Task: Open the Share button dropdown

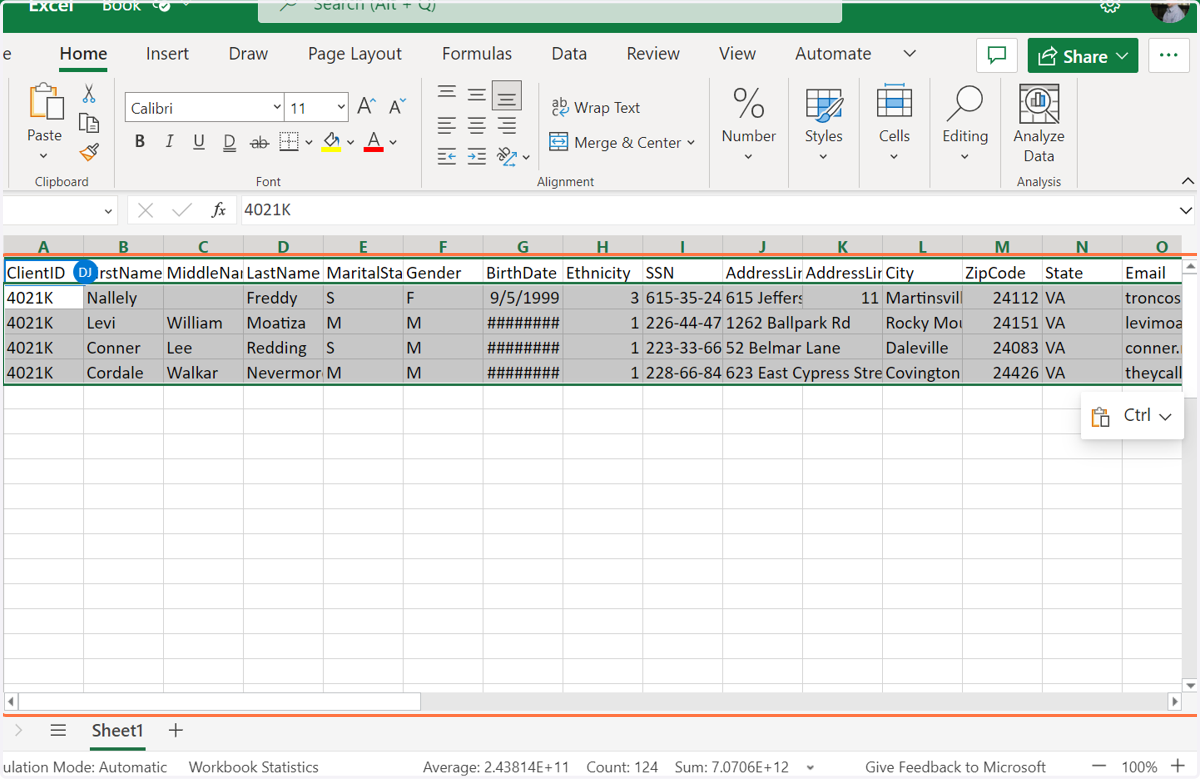Action: click(1082, 56)
